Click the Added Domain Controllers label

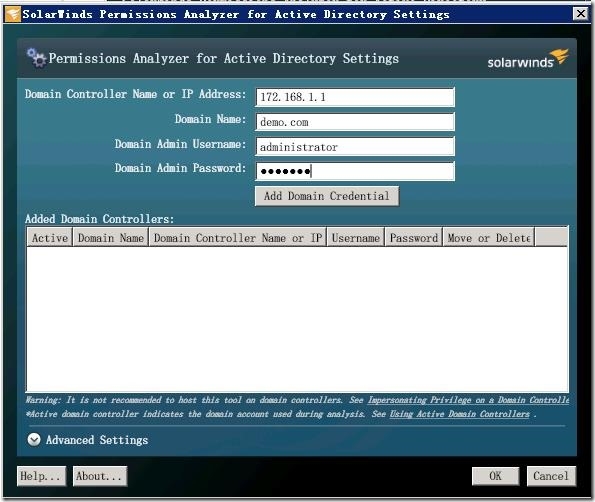click(x=99, y=219)
